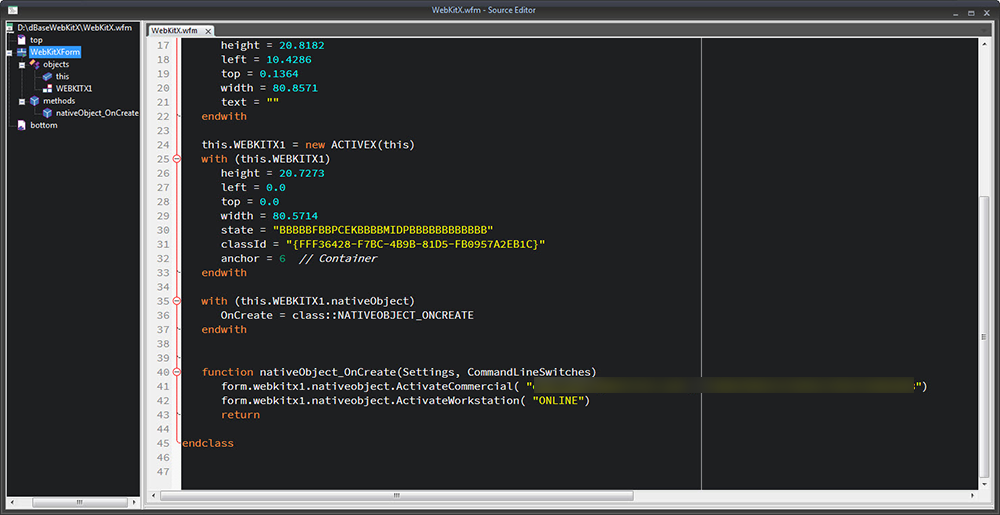Click the editor horizontal scrollbar left arrow
Viewport: 1000px width, 515px height.
coord(153,495)
